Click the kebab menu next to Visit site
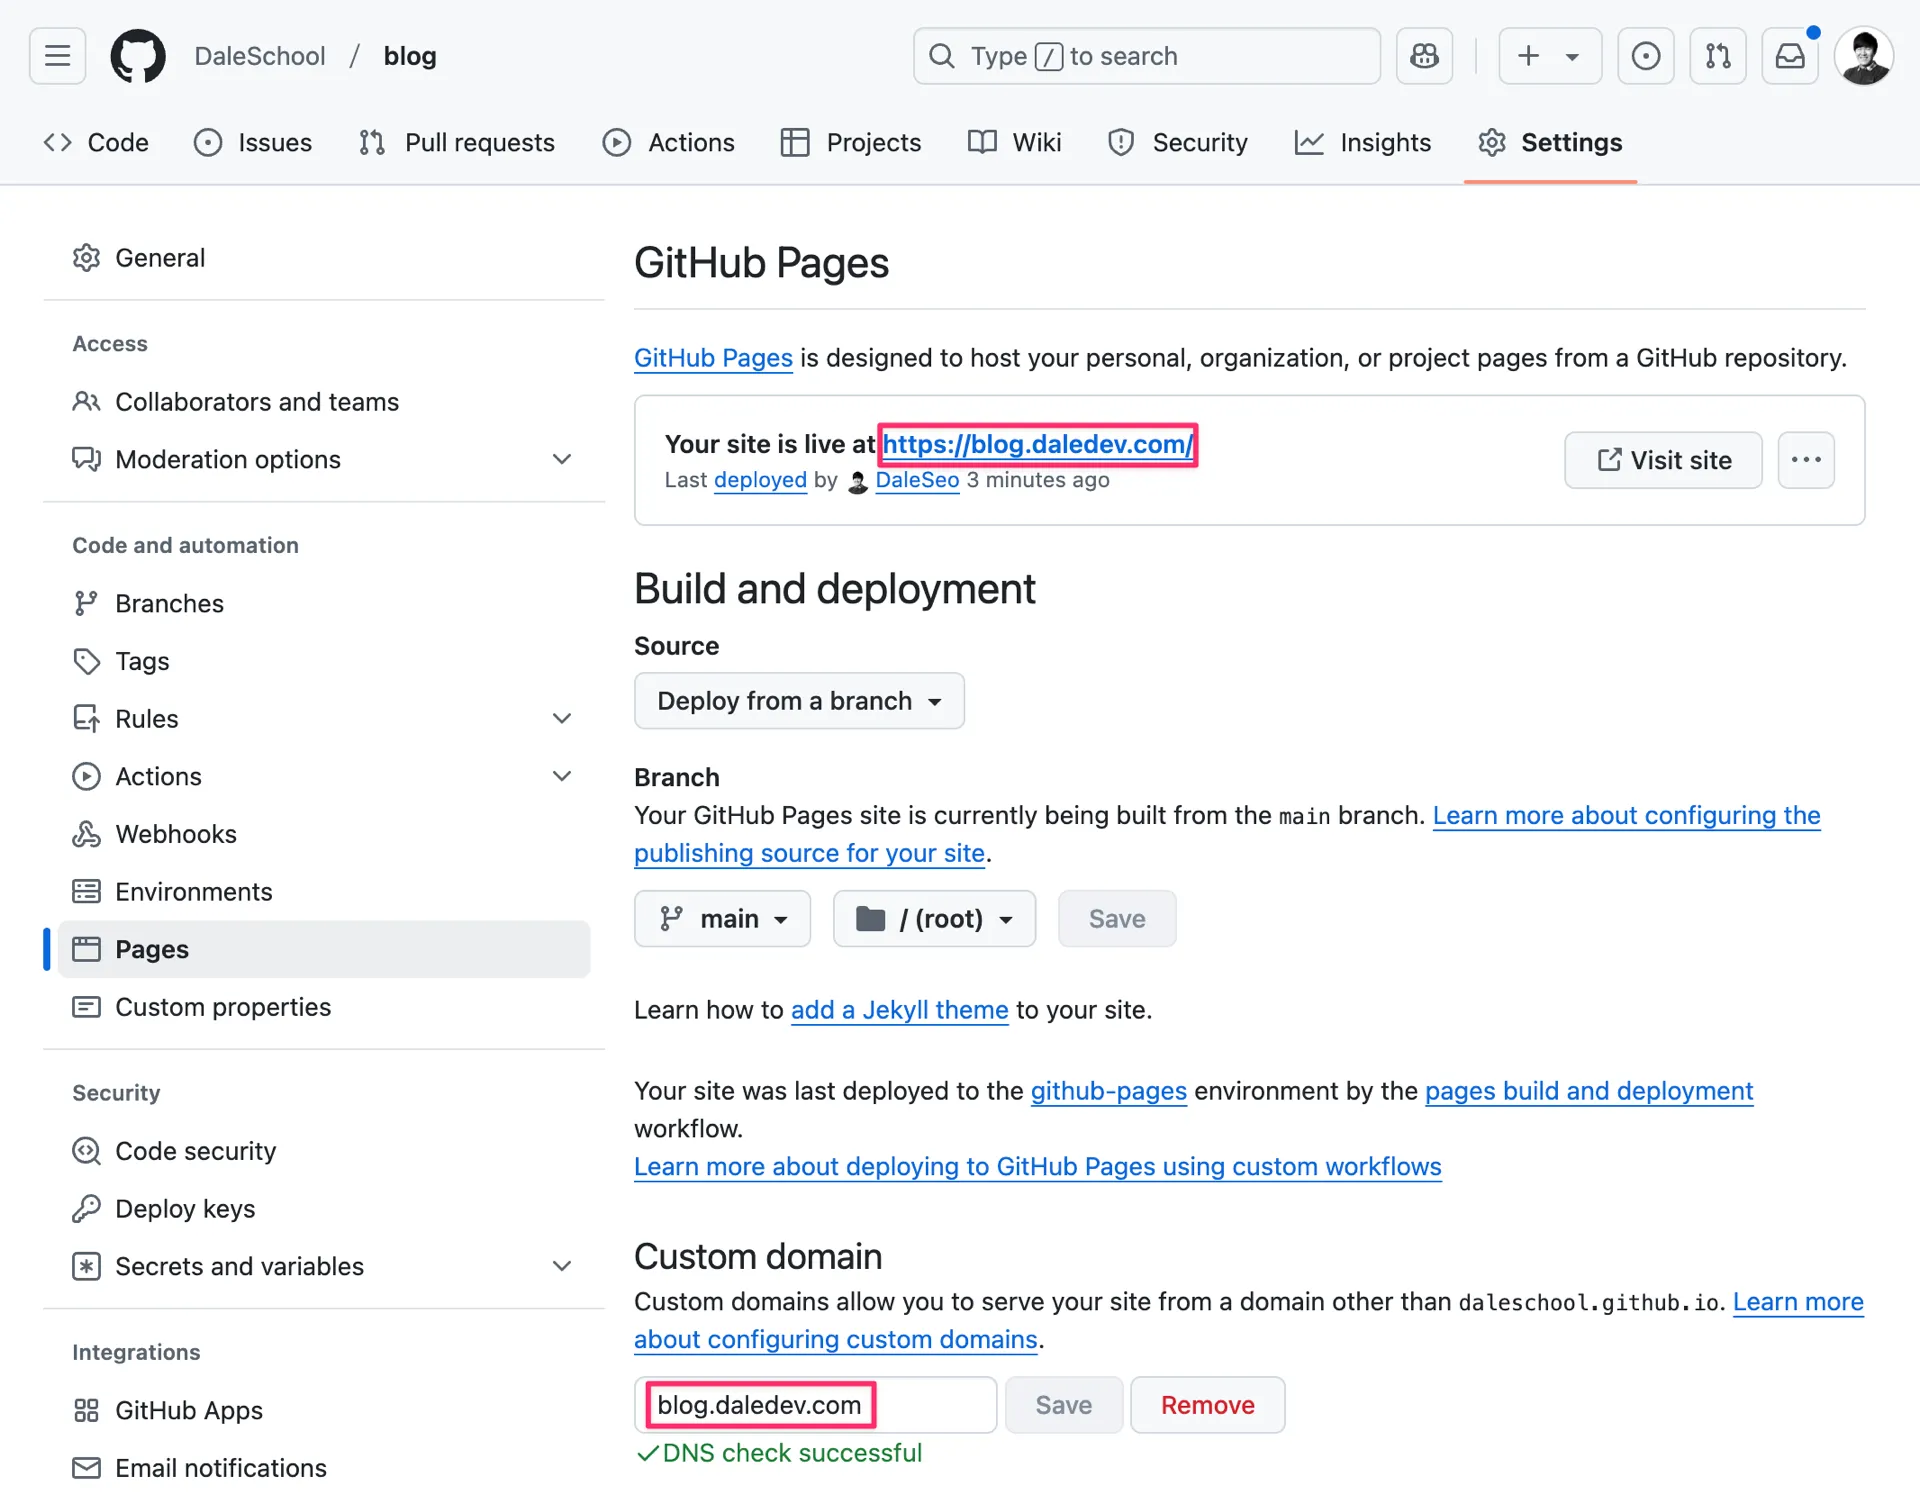Screen dimensions: 1920x1495 click(x=1806, y=460)
